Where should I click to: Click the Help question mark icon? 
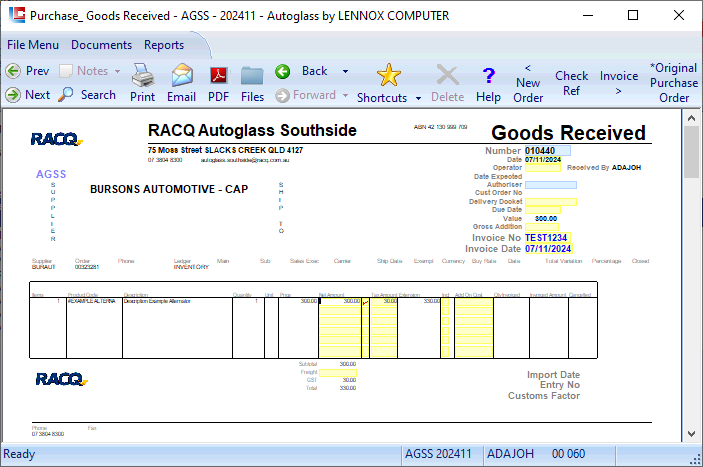pos(489,75)
